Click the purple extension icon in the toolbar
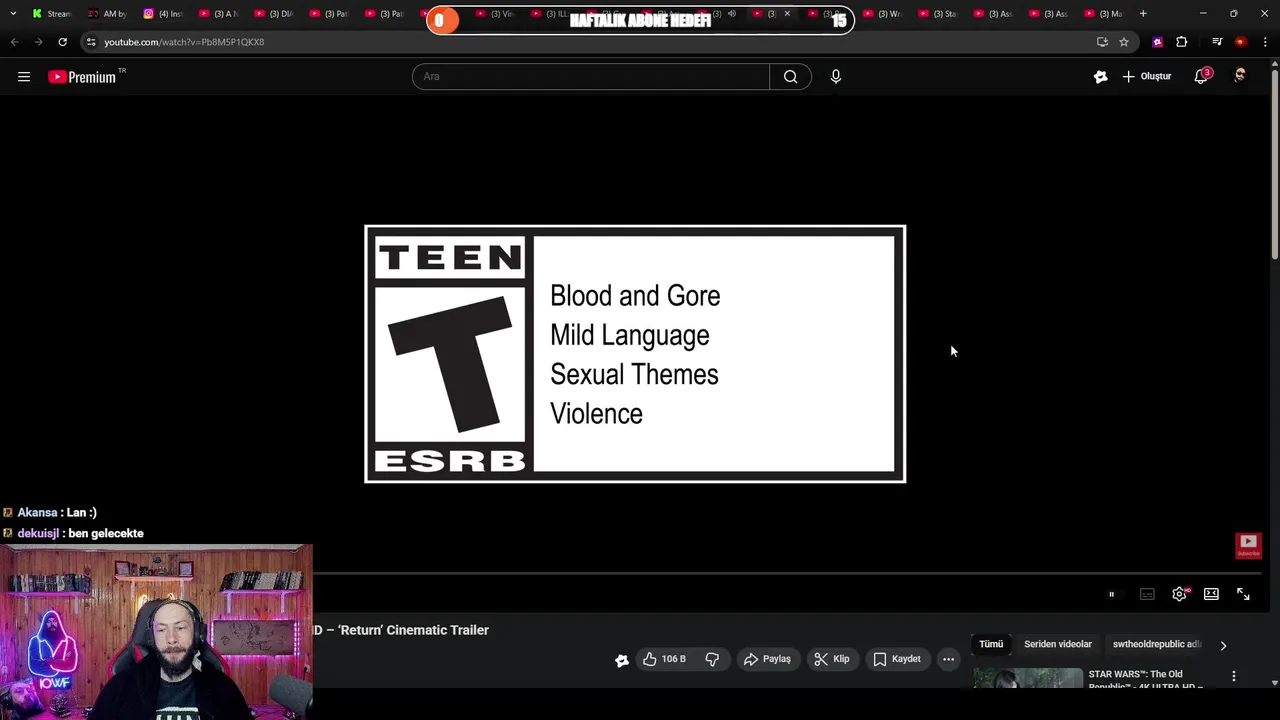This screenshot has width=1280, height=720. (1157, 42)
